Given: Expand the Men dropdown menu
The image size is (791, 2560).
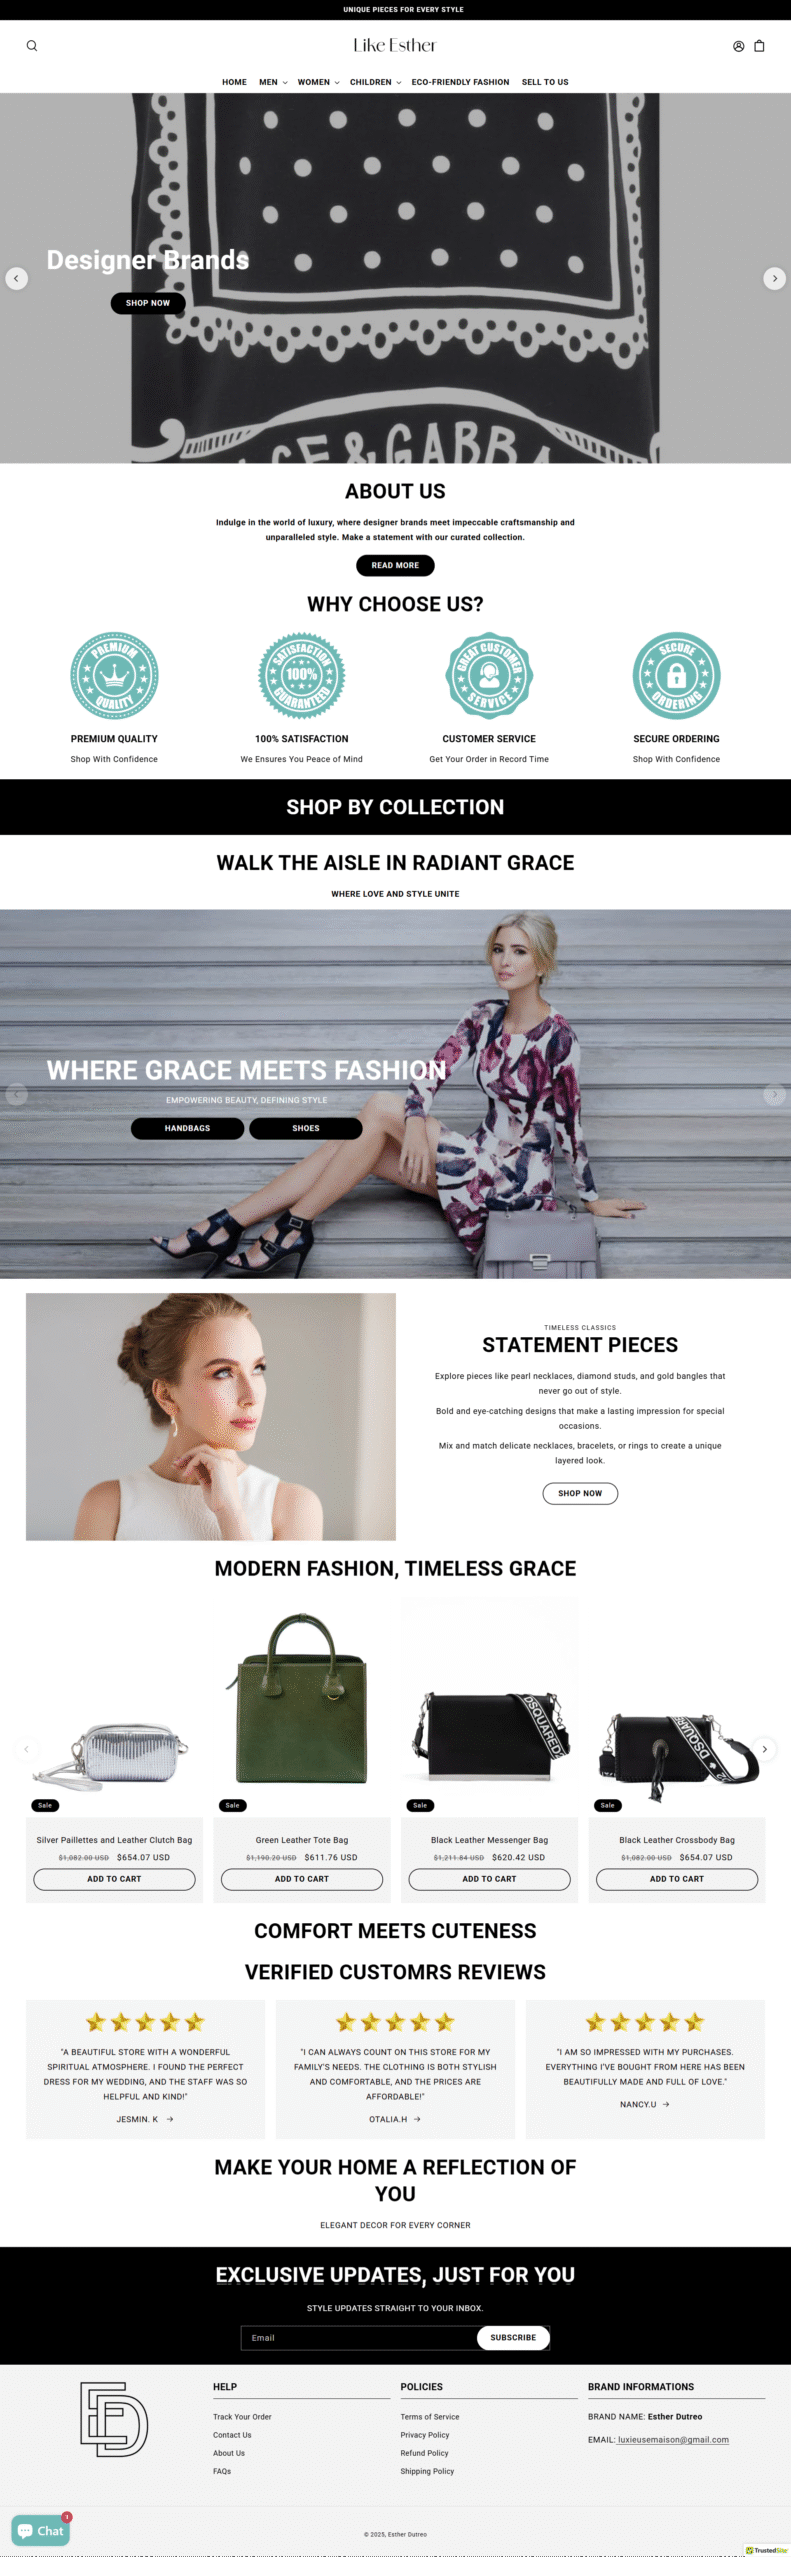Looking at the screenshot, I should (x=273, y=82).
